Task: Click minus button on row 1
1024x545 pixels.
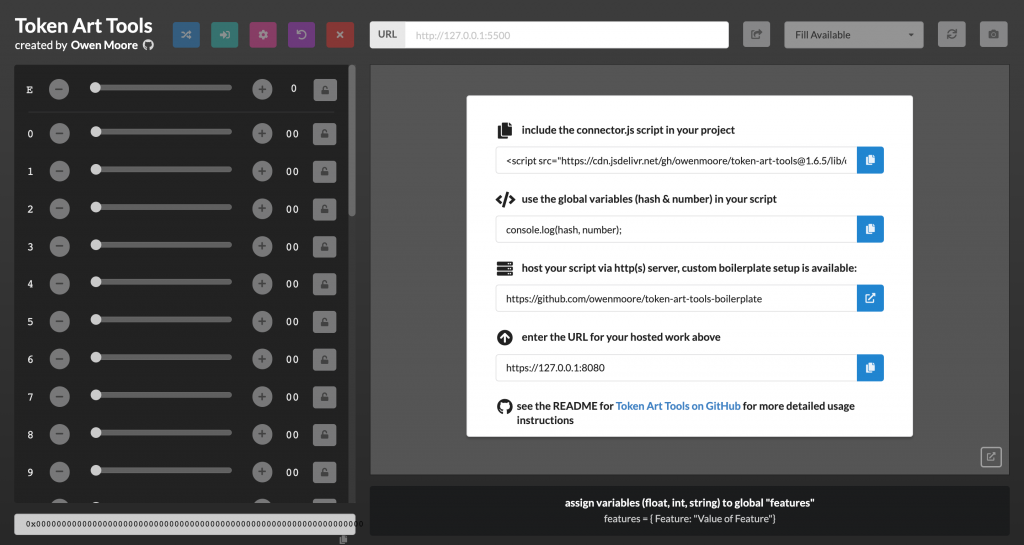Action: [59, 172]
